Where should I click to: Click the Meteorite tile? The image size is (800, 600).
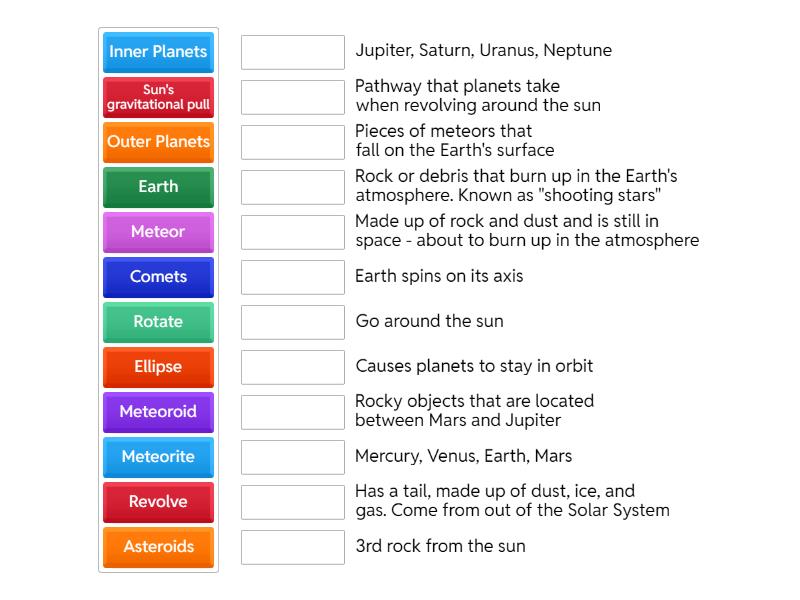click(x=158, y=457)
